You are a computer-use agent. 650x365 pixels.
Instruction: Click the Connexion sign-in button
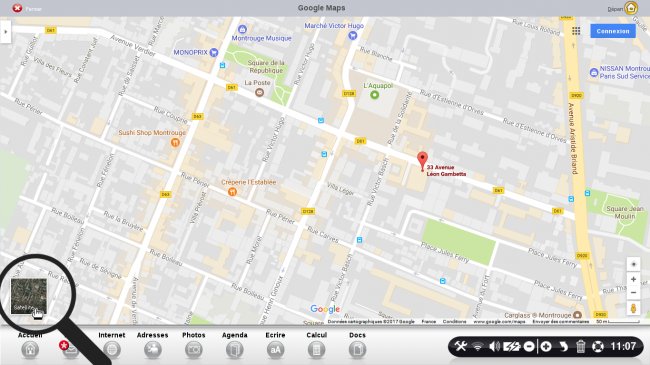(x=613, y=31)
